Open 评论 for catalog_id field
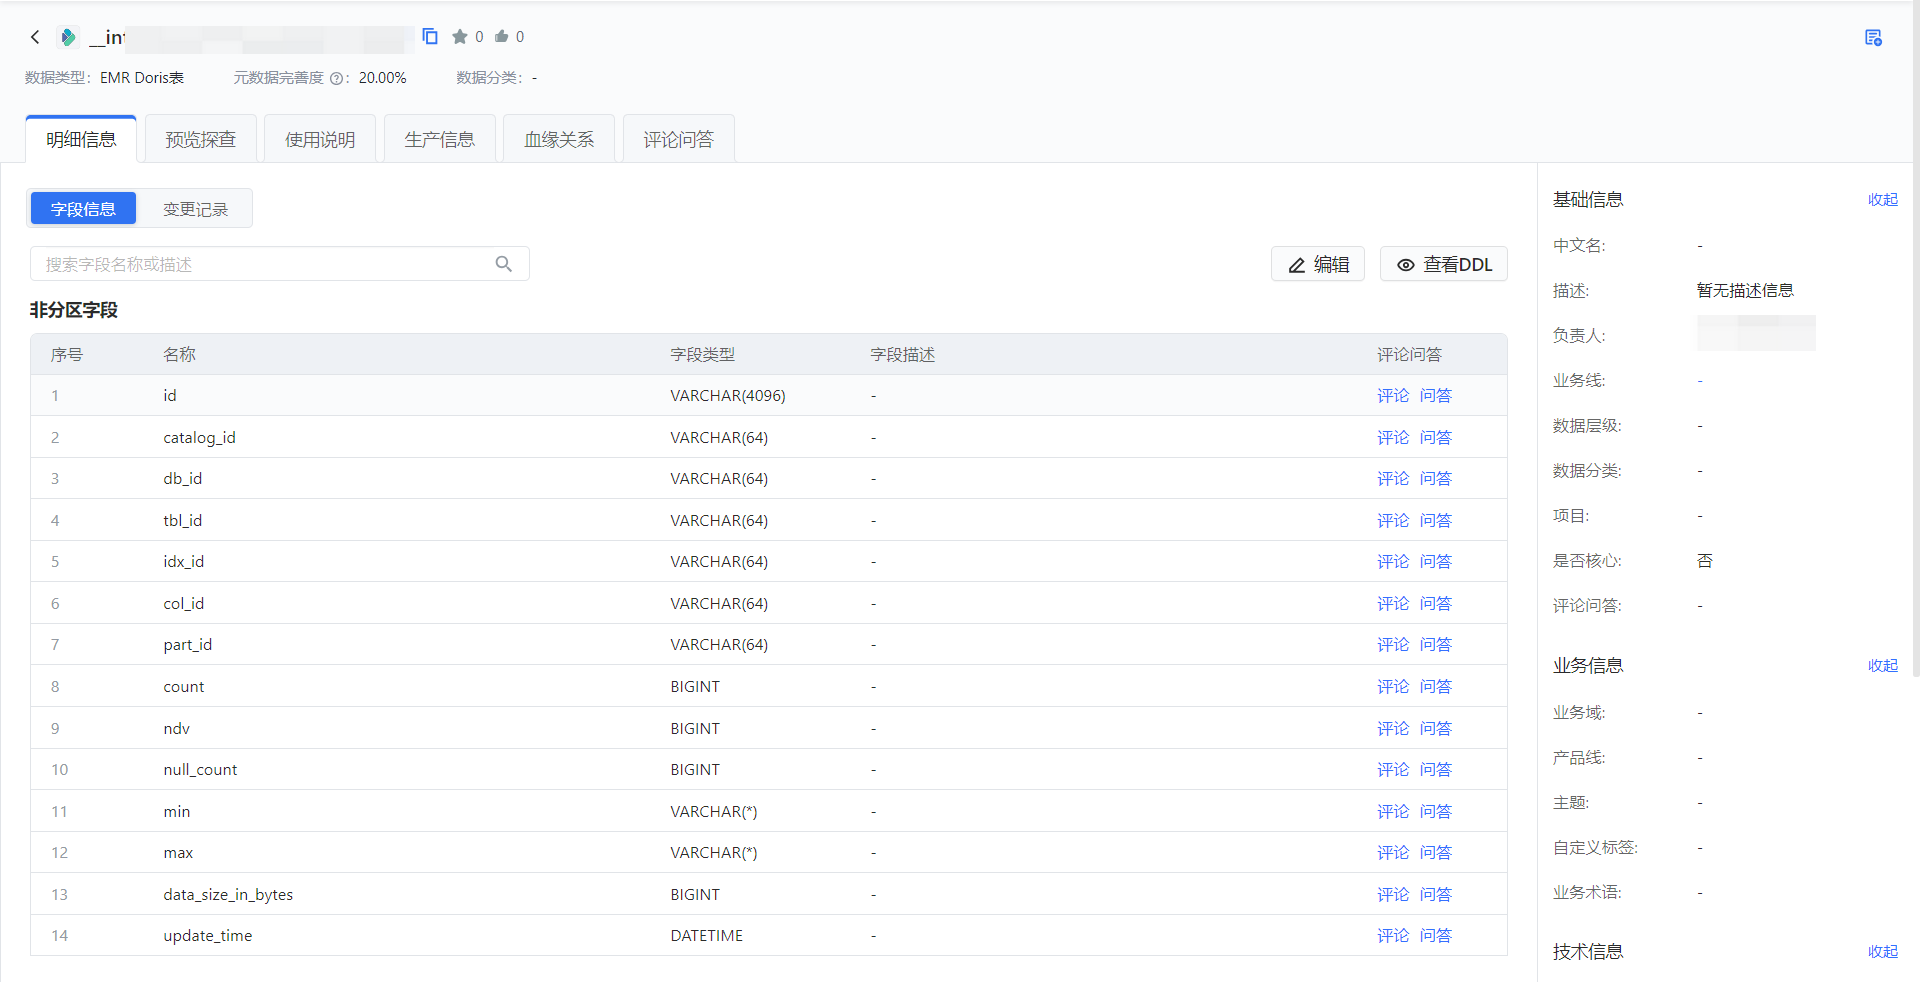 click(x=1393, y=438)
